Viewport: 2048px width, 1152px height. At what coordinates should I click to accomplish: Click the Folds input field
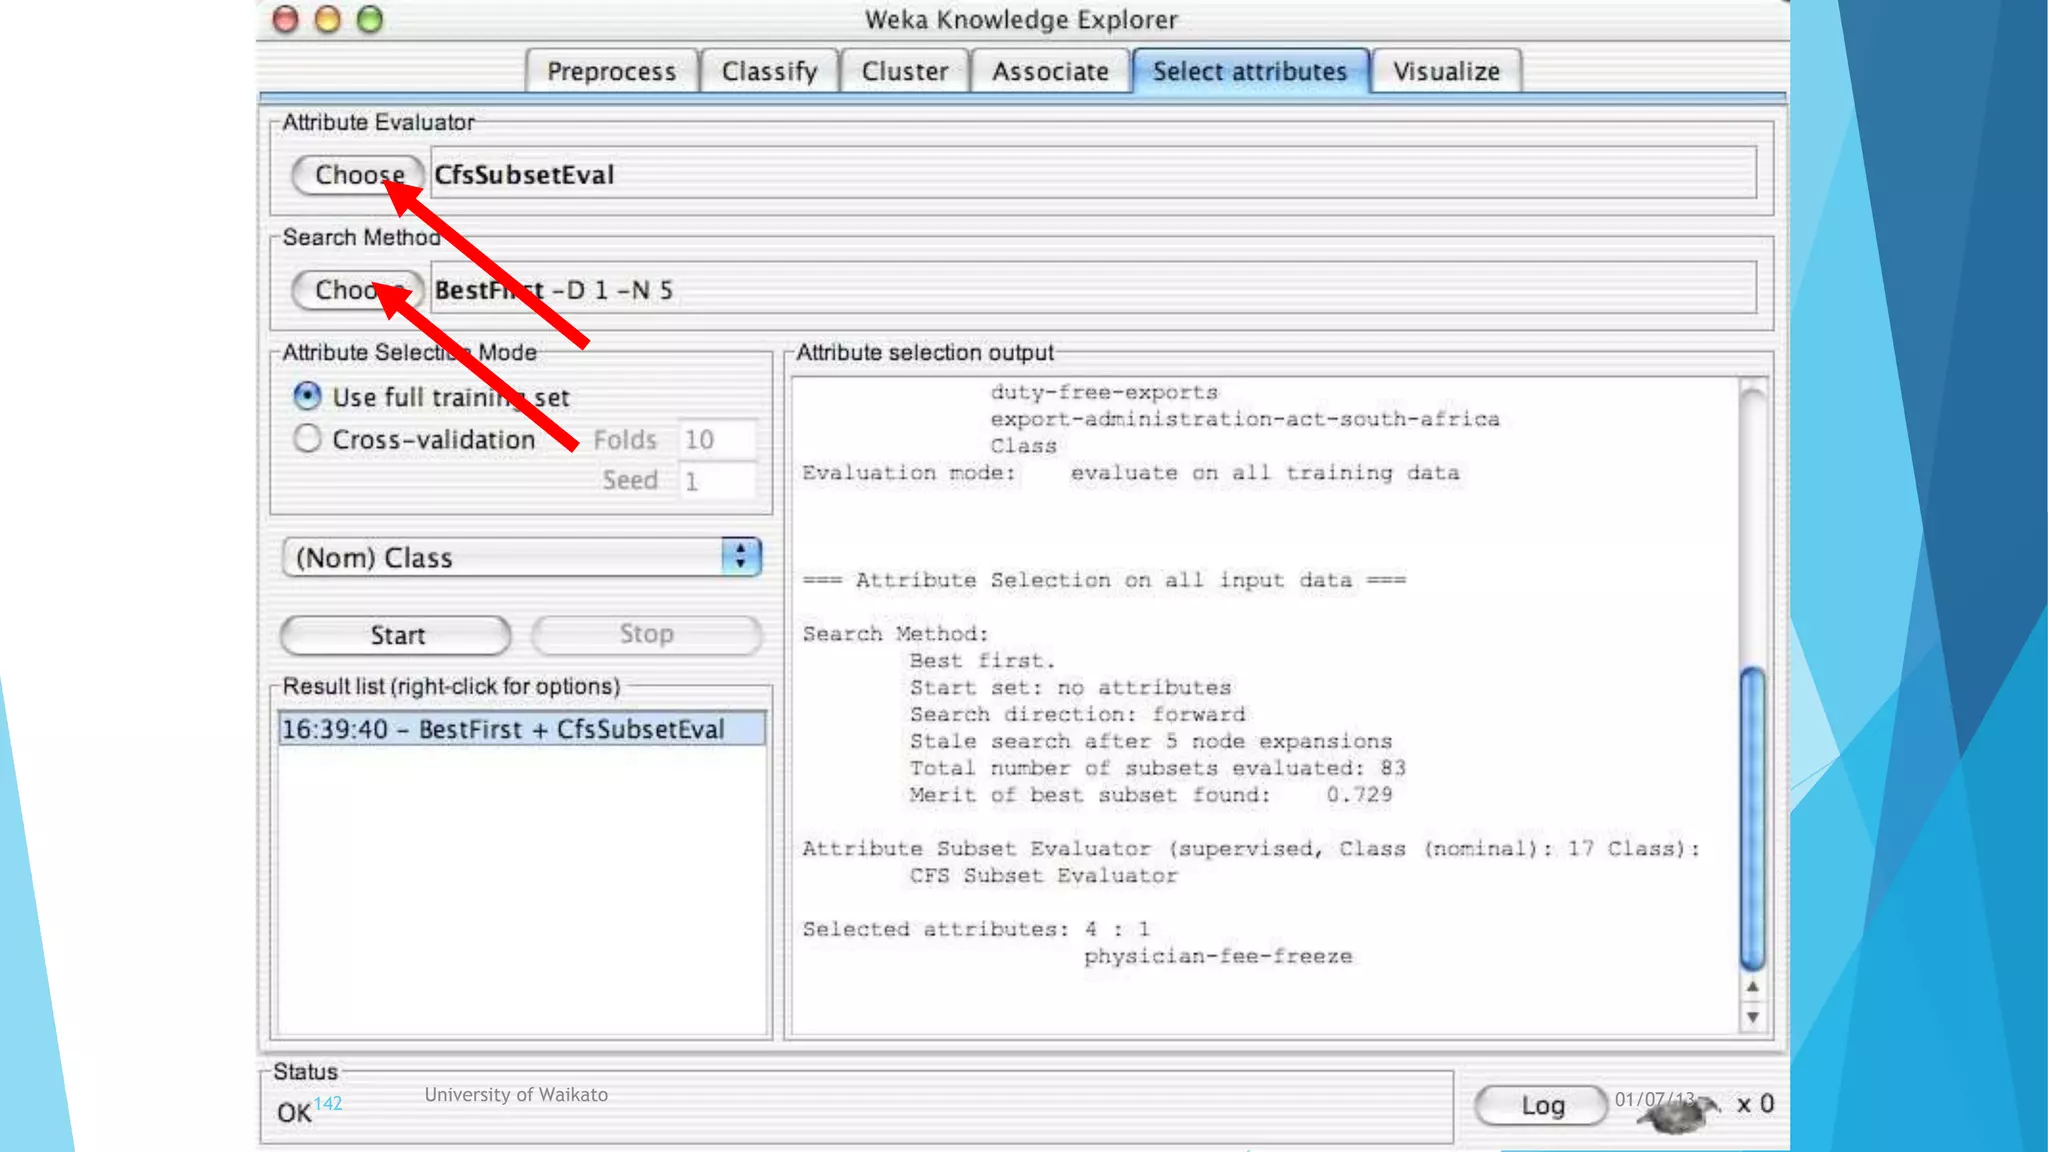point(716,440)
